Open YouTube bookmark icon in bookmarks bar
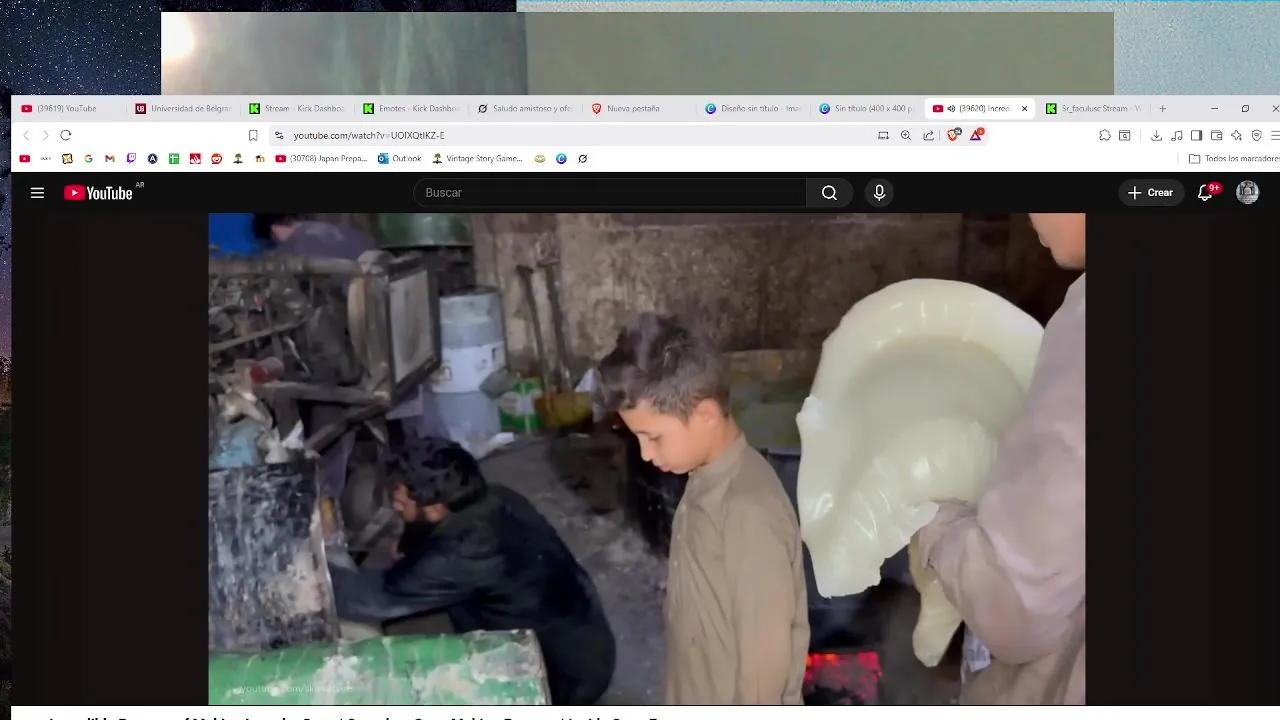 [x=25, y=158]
